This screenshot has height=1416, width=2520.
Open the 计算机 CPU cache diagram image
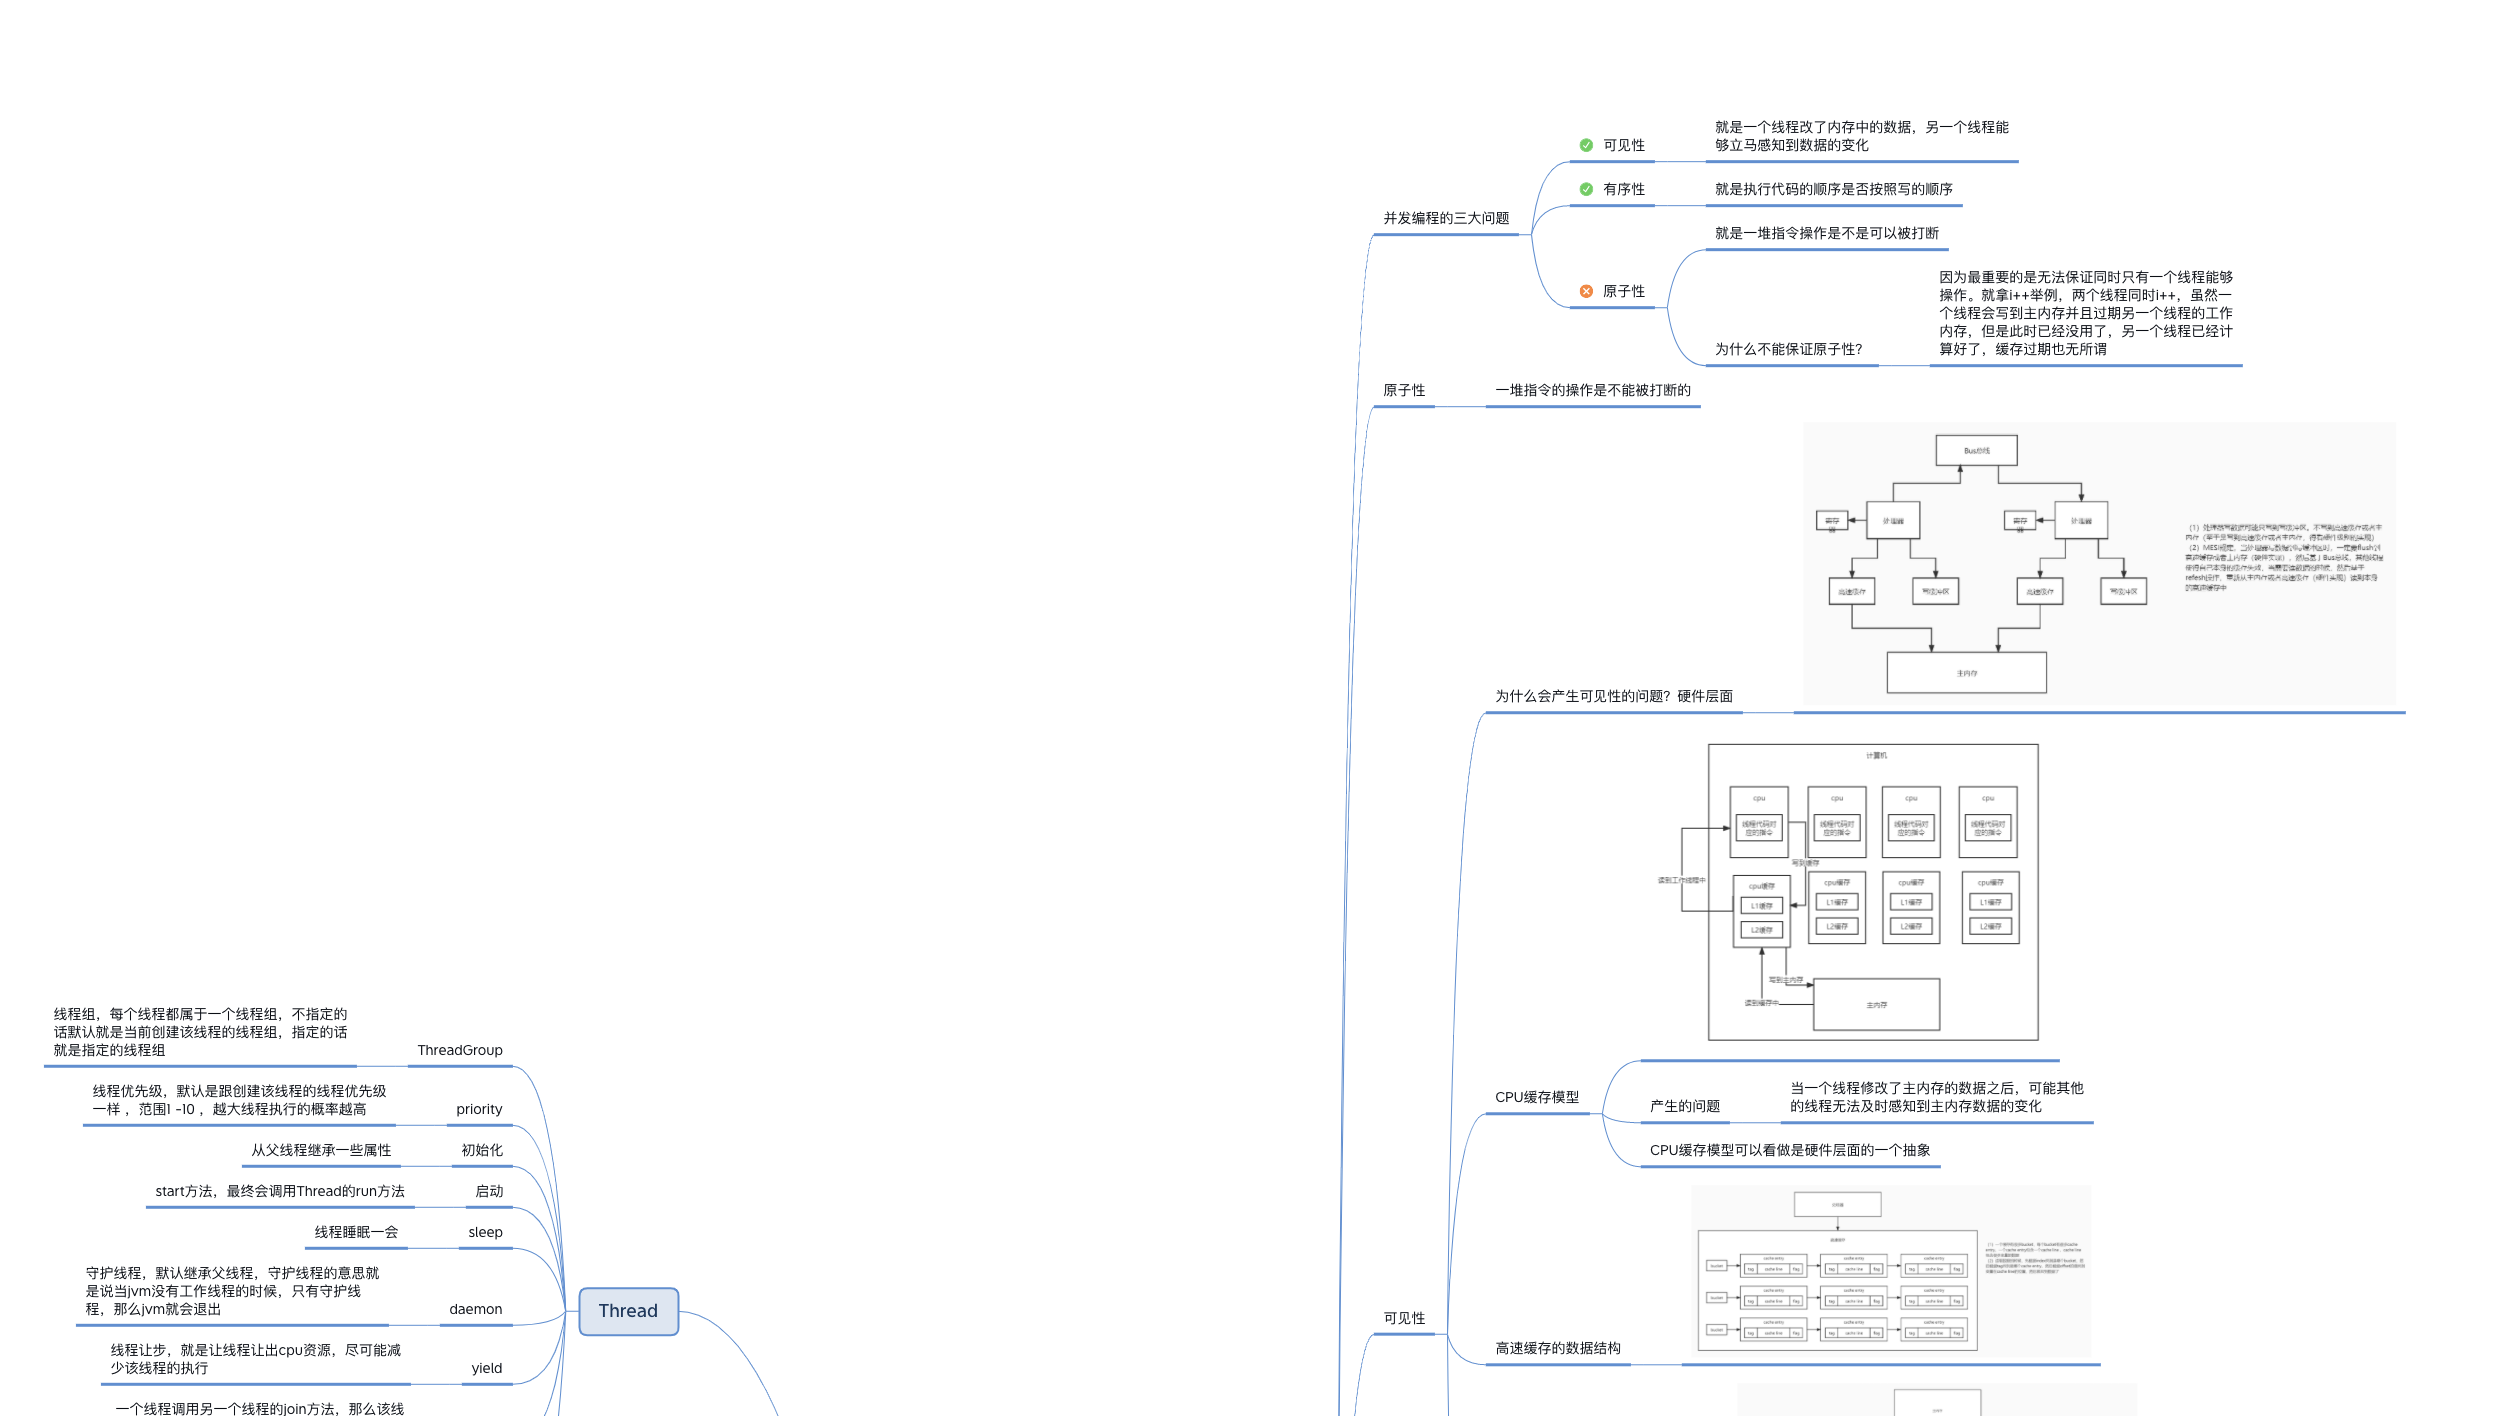coord(1850,892)
